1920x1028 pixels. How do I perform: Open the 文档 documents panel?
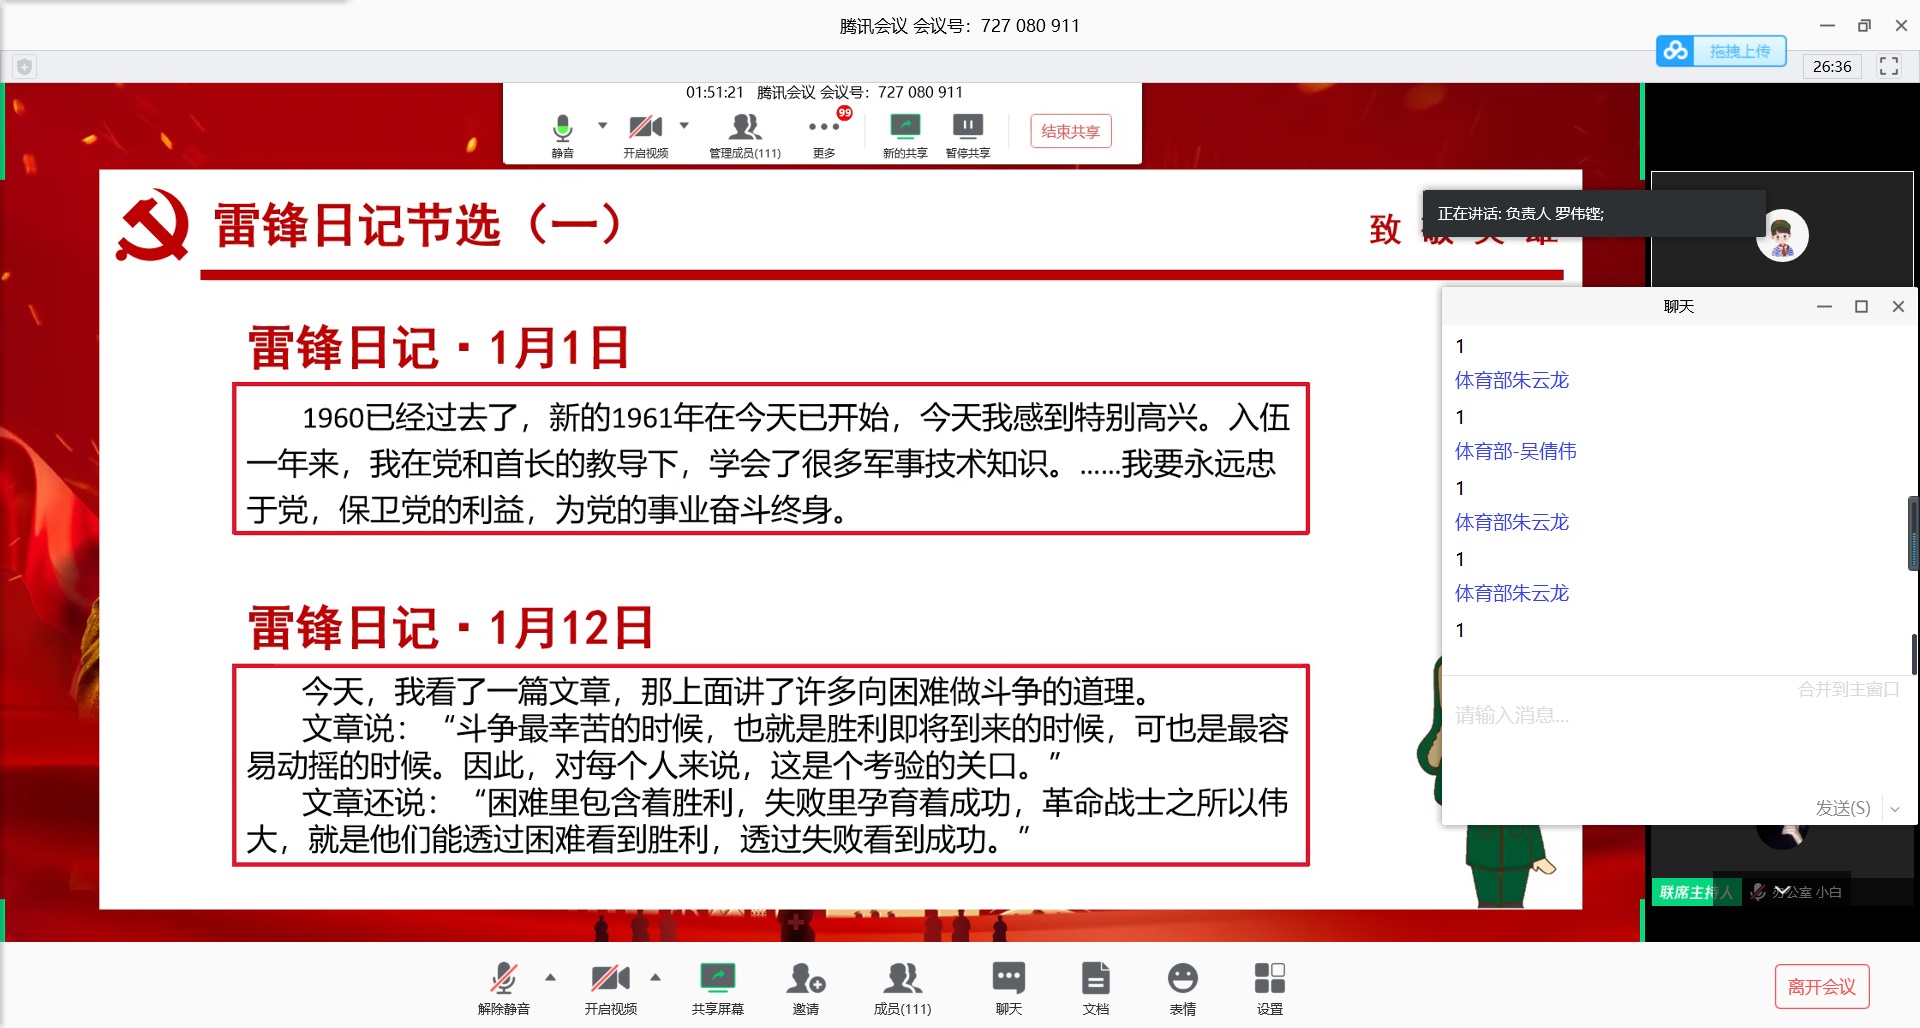click(x=1096, y=988)
